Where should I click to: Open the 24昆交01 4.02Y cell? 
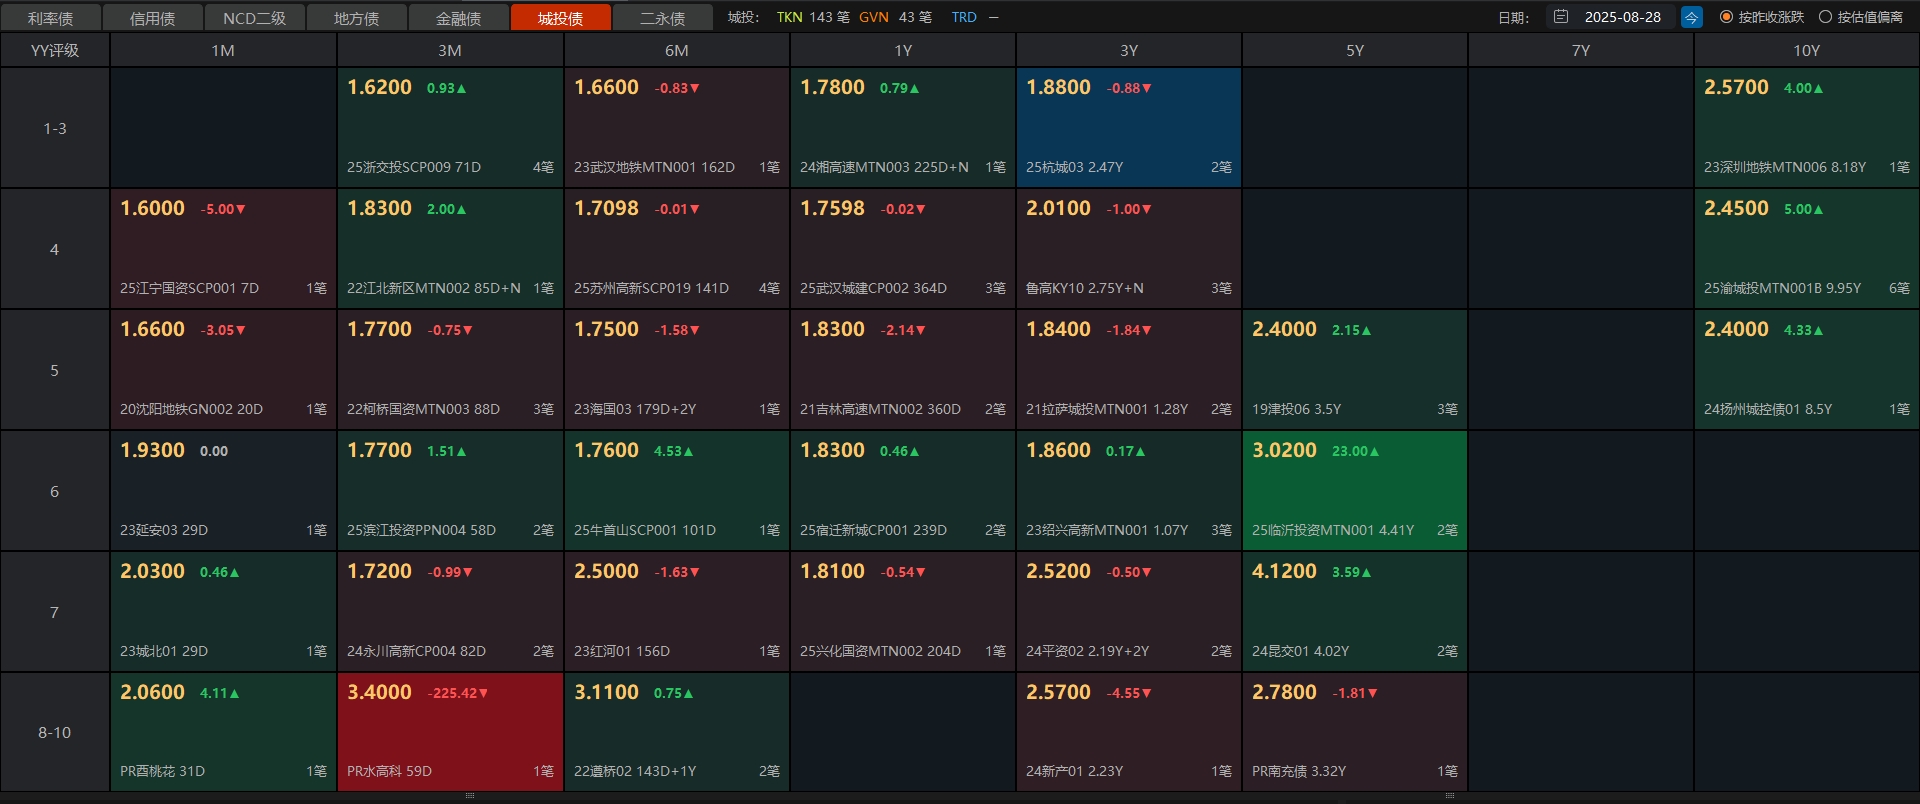pyautogui.click(x=1355, y=612)
